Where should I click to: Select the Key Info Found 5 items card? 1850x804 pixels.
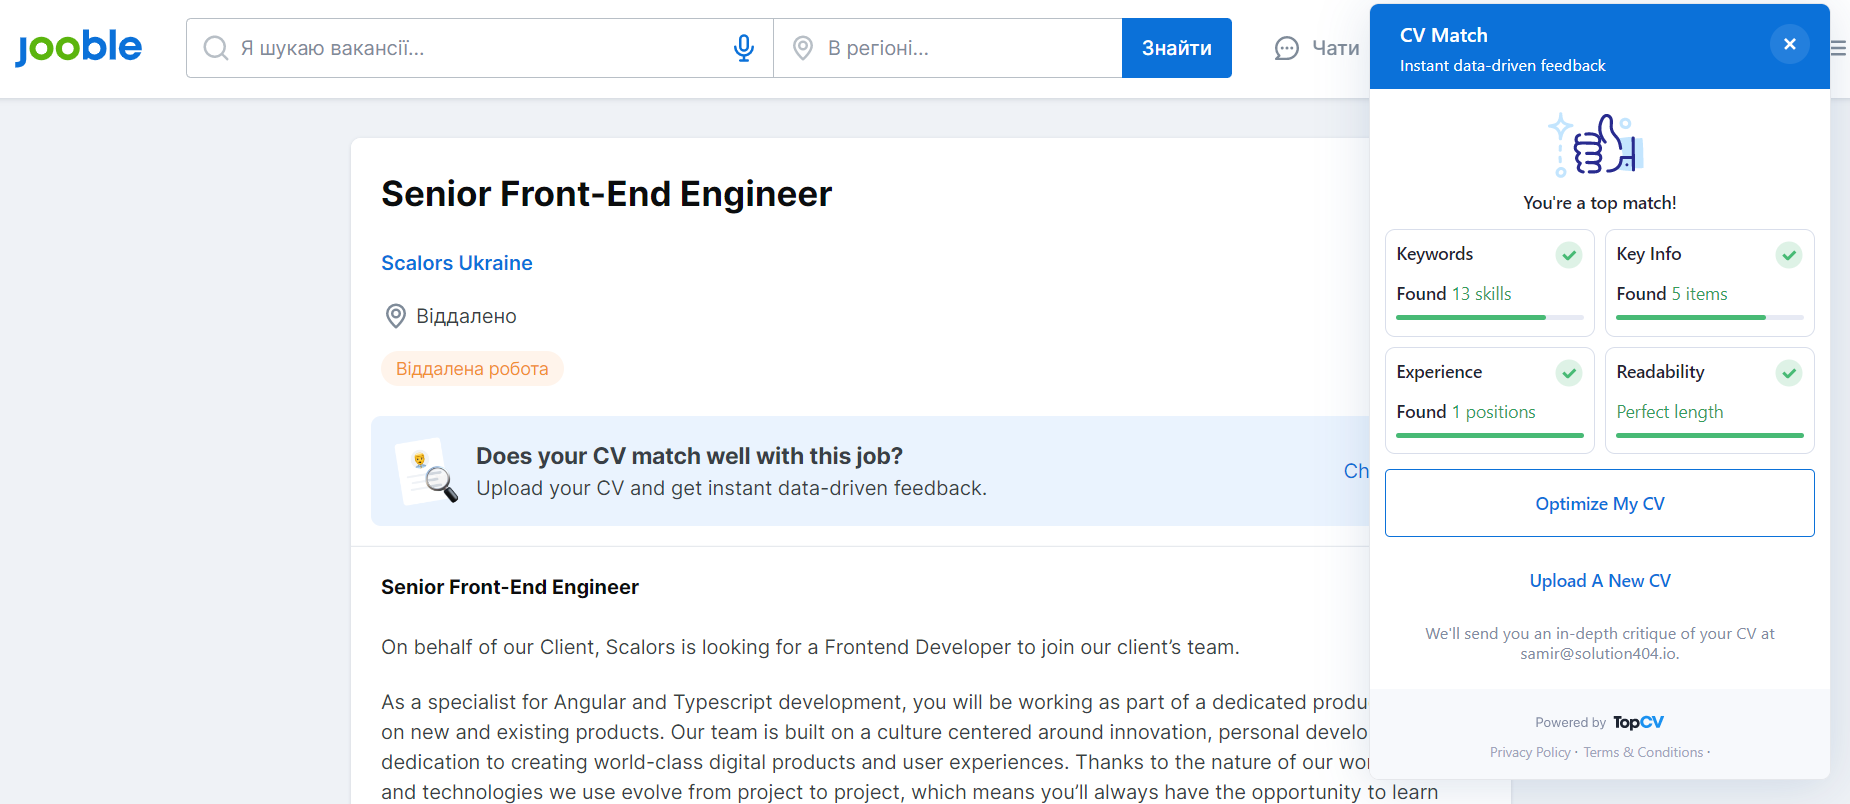(x=1710, y=283)
